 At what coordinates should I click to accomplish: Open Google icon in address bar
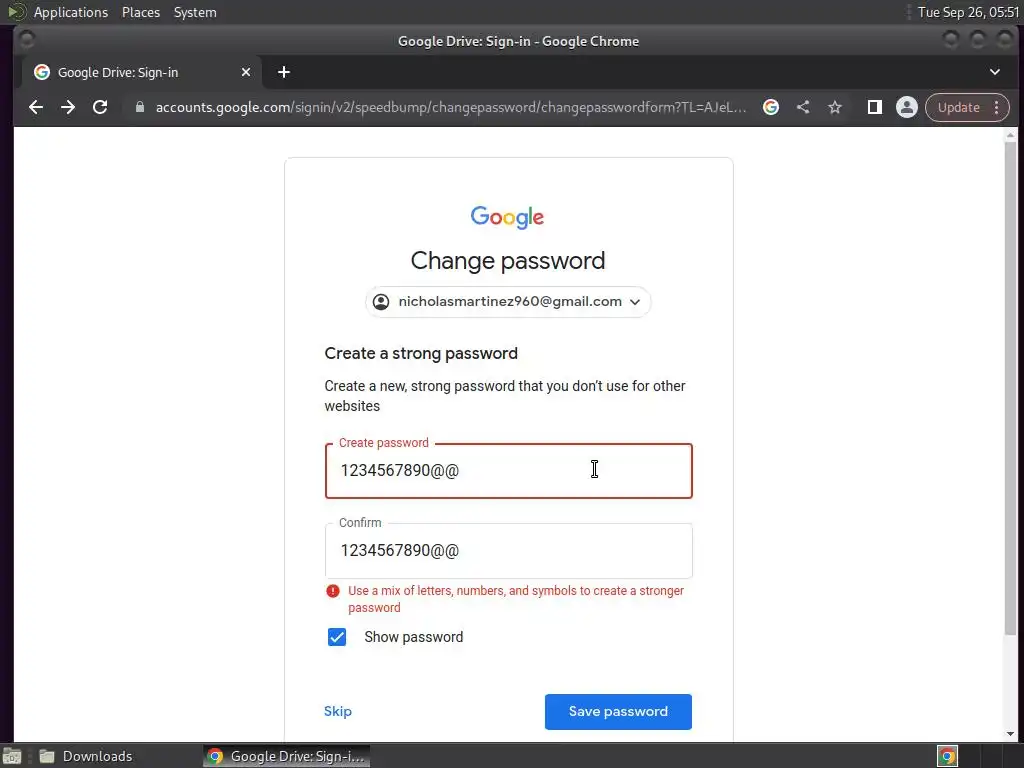pos(771,107)
